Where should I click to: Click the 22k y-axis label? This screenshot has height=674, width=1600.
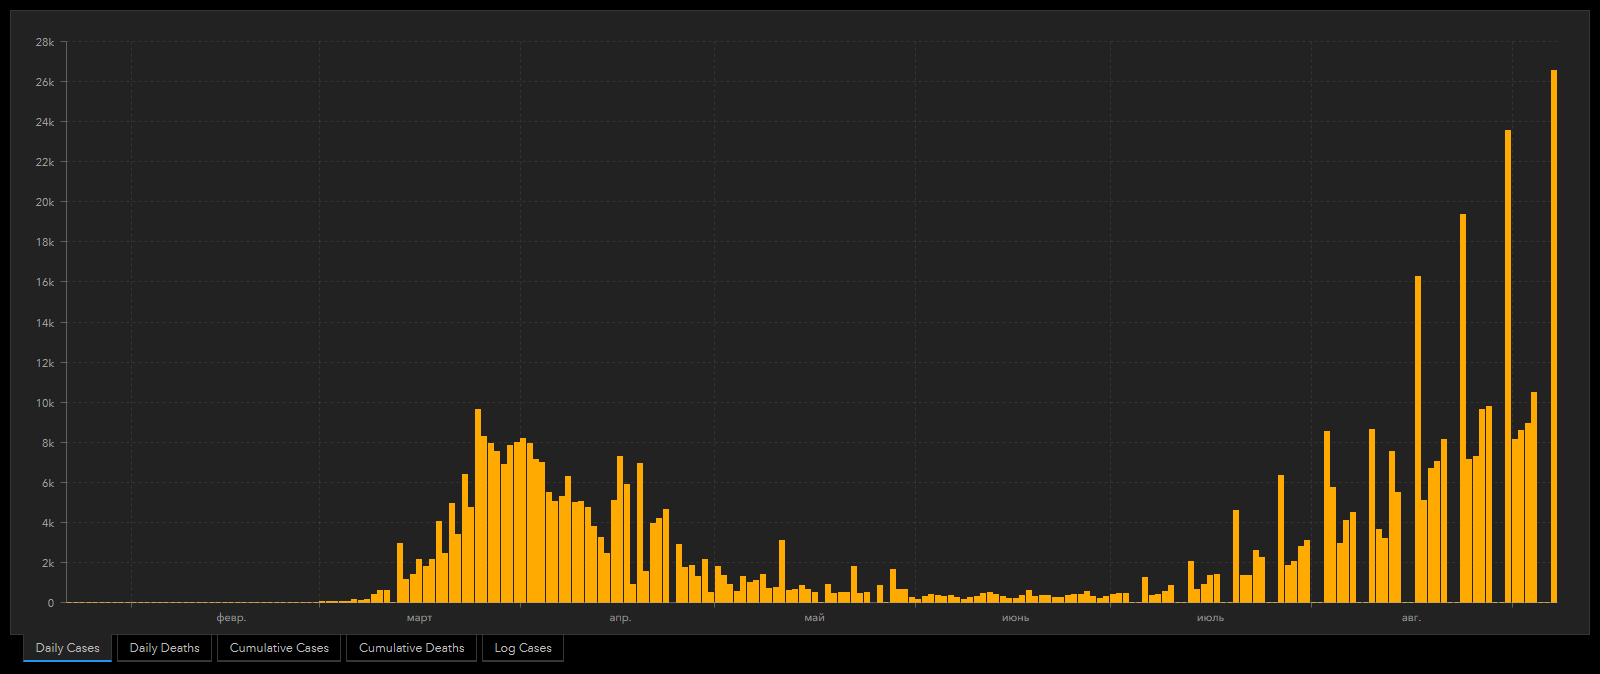pyautogui.click(x=45, y=162)
